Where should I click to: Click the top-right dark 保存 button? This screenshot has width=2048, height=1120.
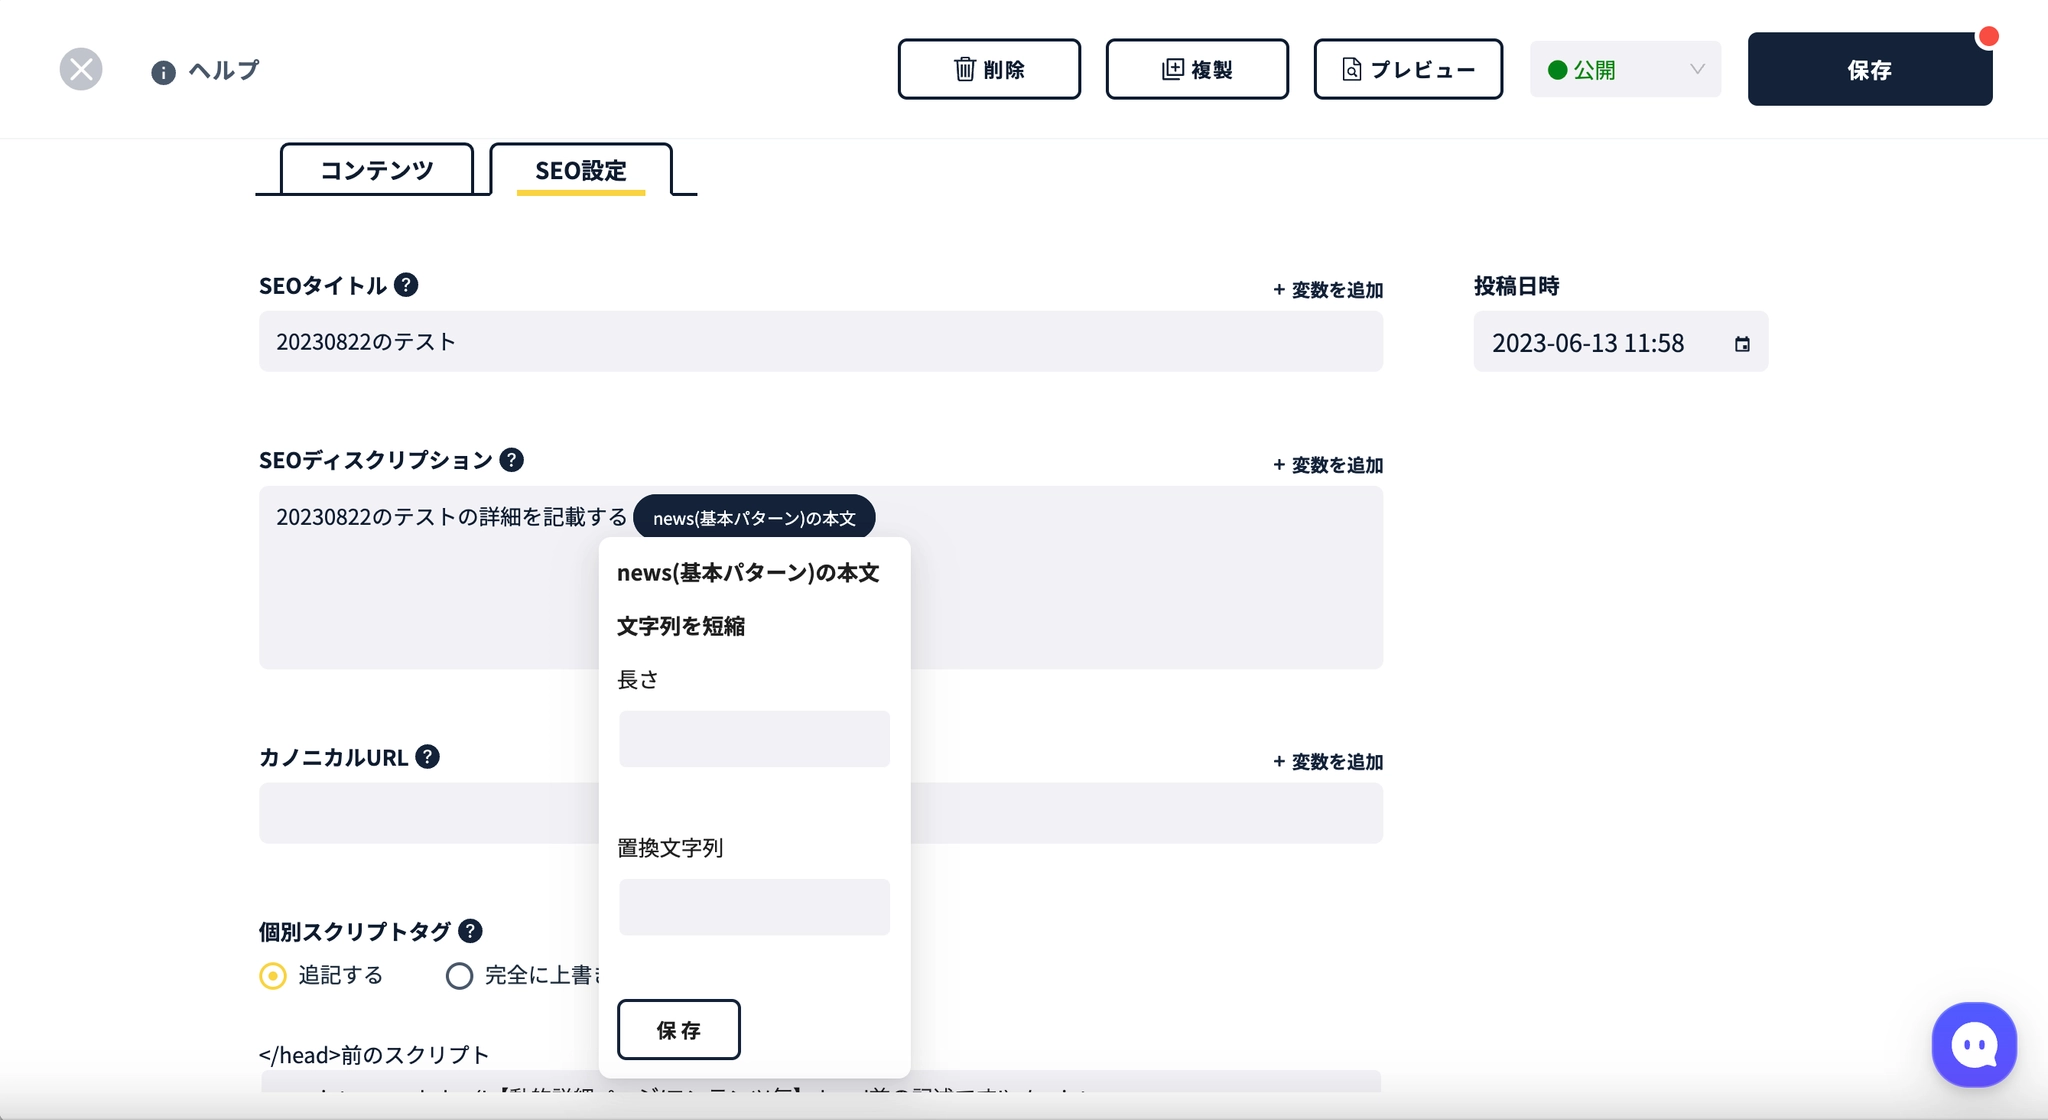1870,69
